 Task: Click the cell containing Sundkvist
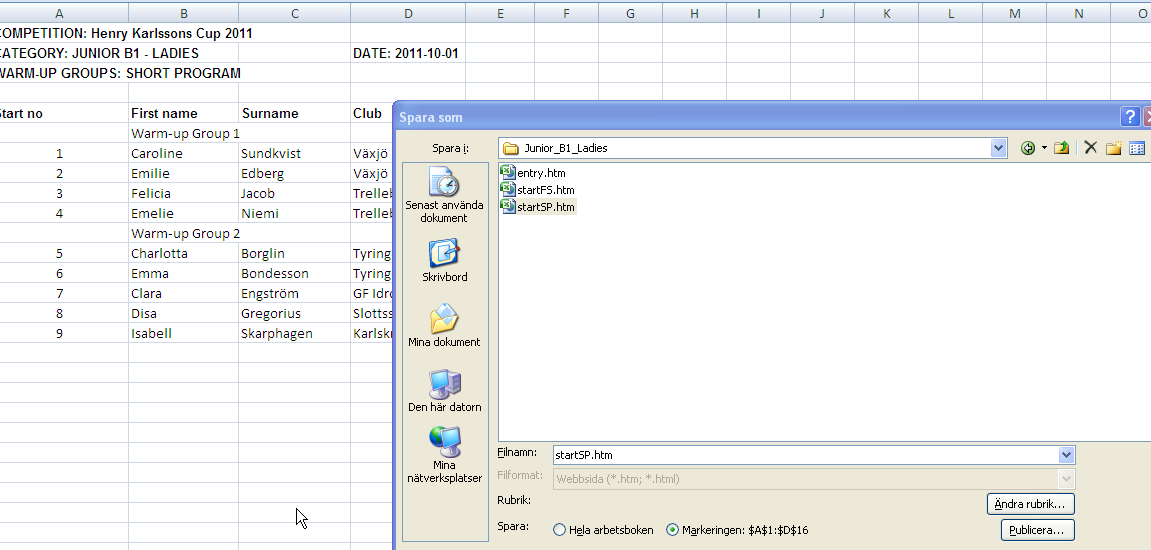[294, 153]
